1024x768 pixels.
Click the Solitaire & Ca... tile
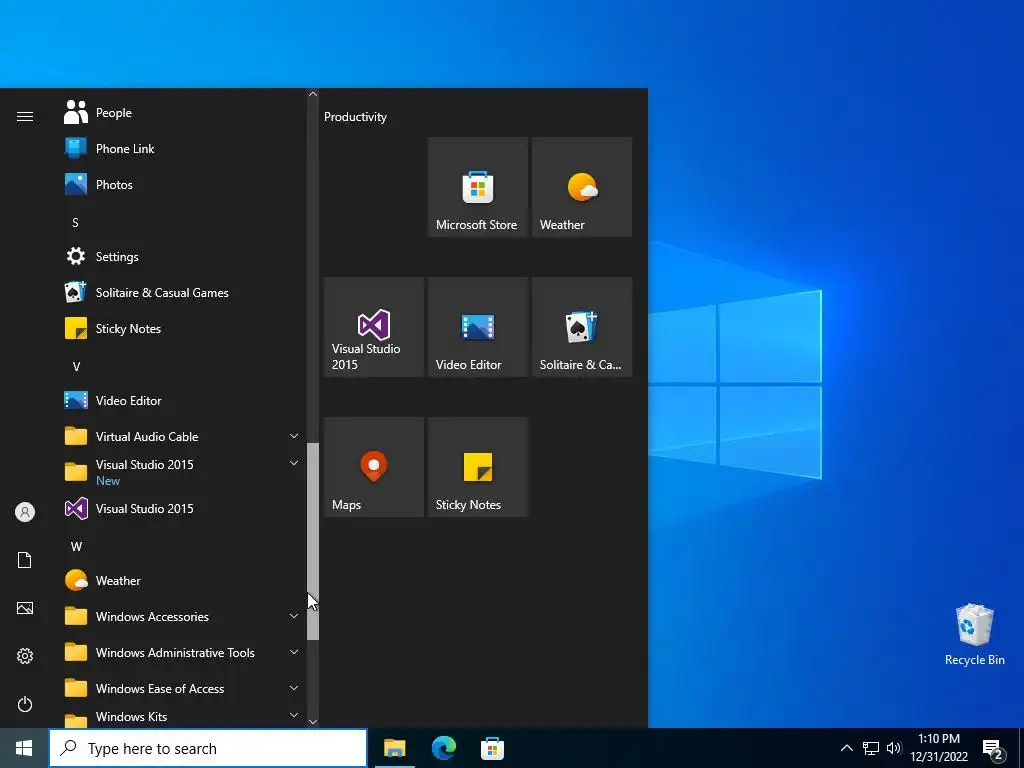pos(582,327)
